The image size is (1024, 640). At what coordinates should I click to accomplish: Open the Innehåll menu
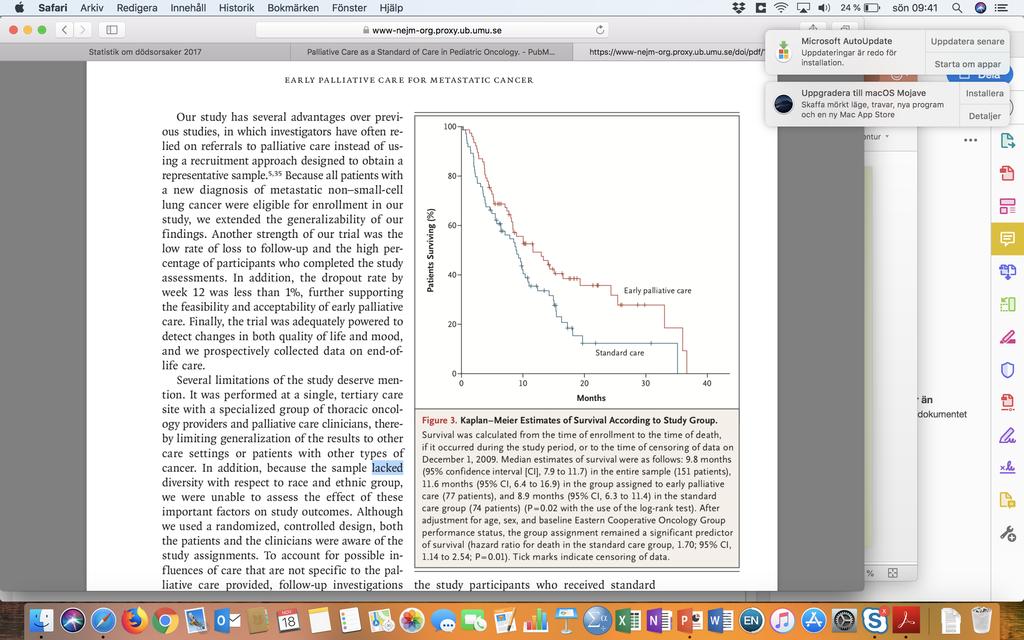click(189, 8)
